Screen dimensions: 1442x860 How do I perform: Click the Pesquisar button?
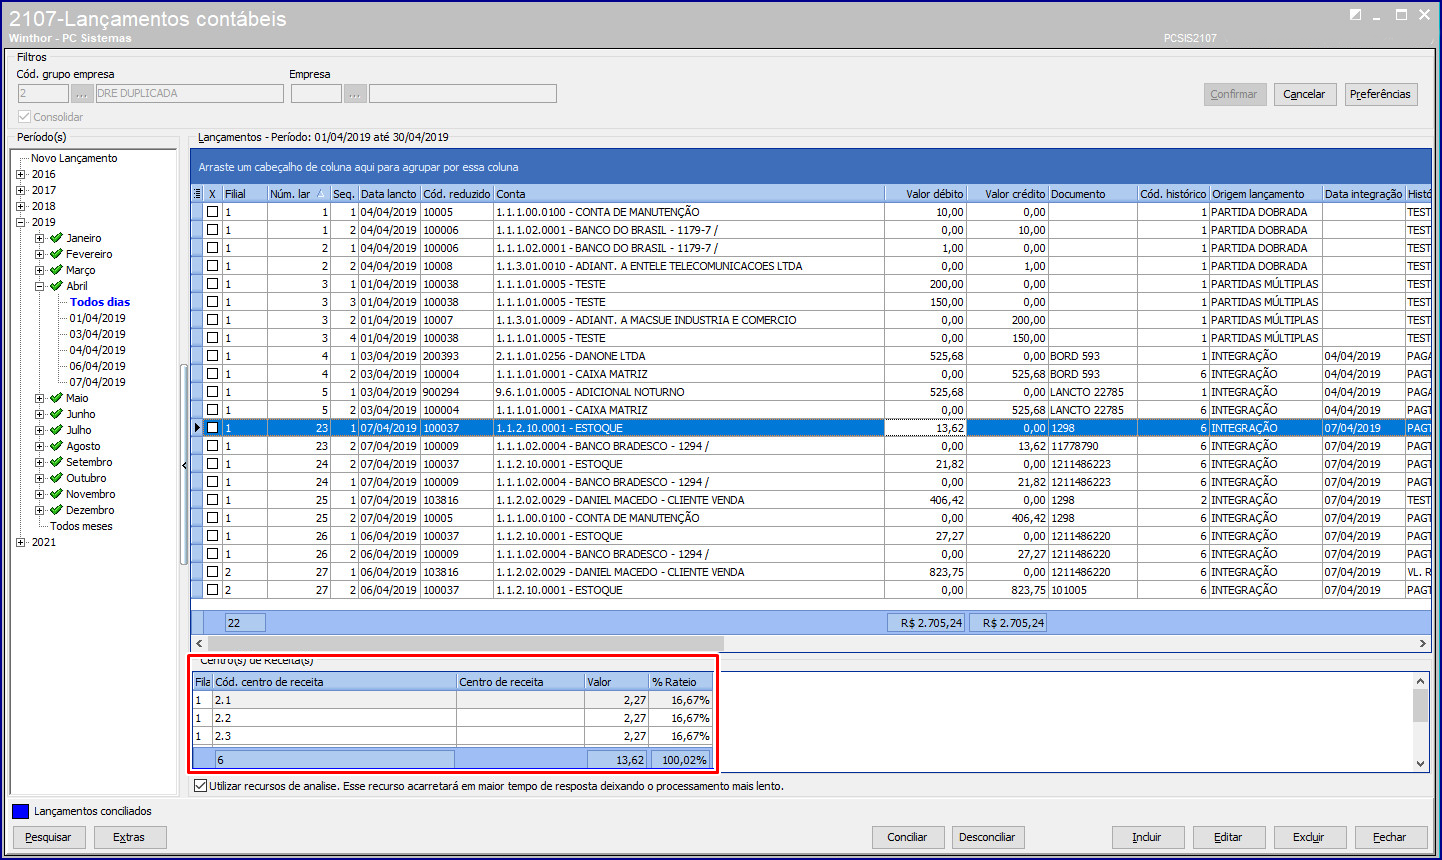[x=48, y=837]
